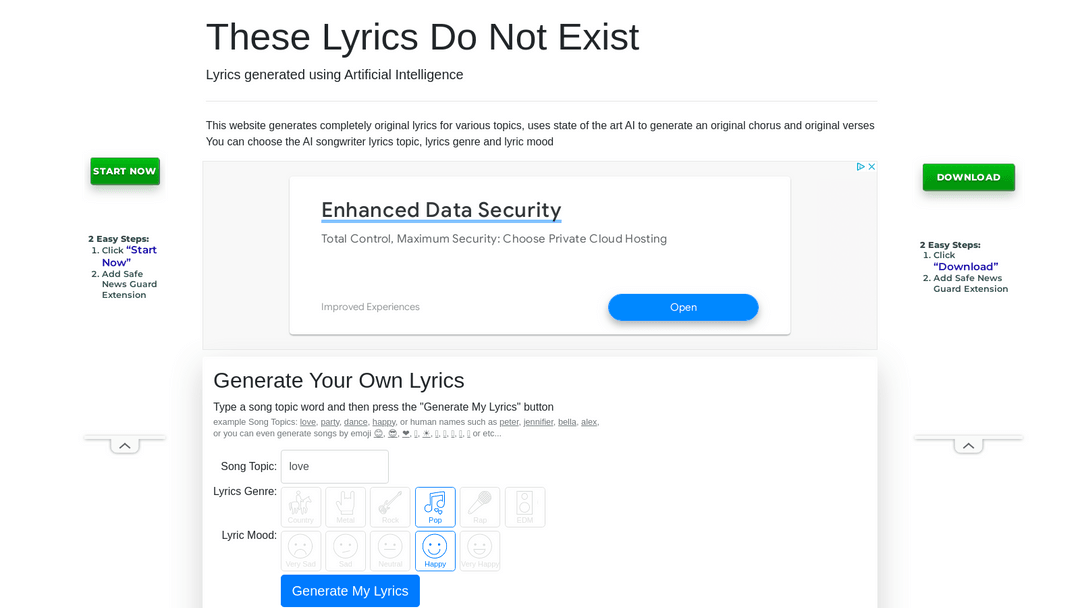
Task: Collapse the right sidebar ad chevron
Action: click(x=968, y=446)
